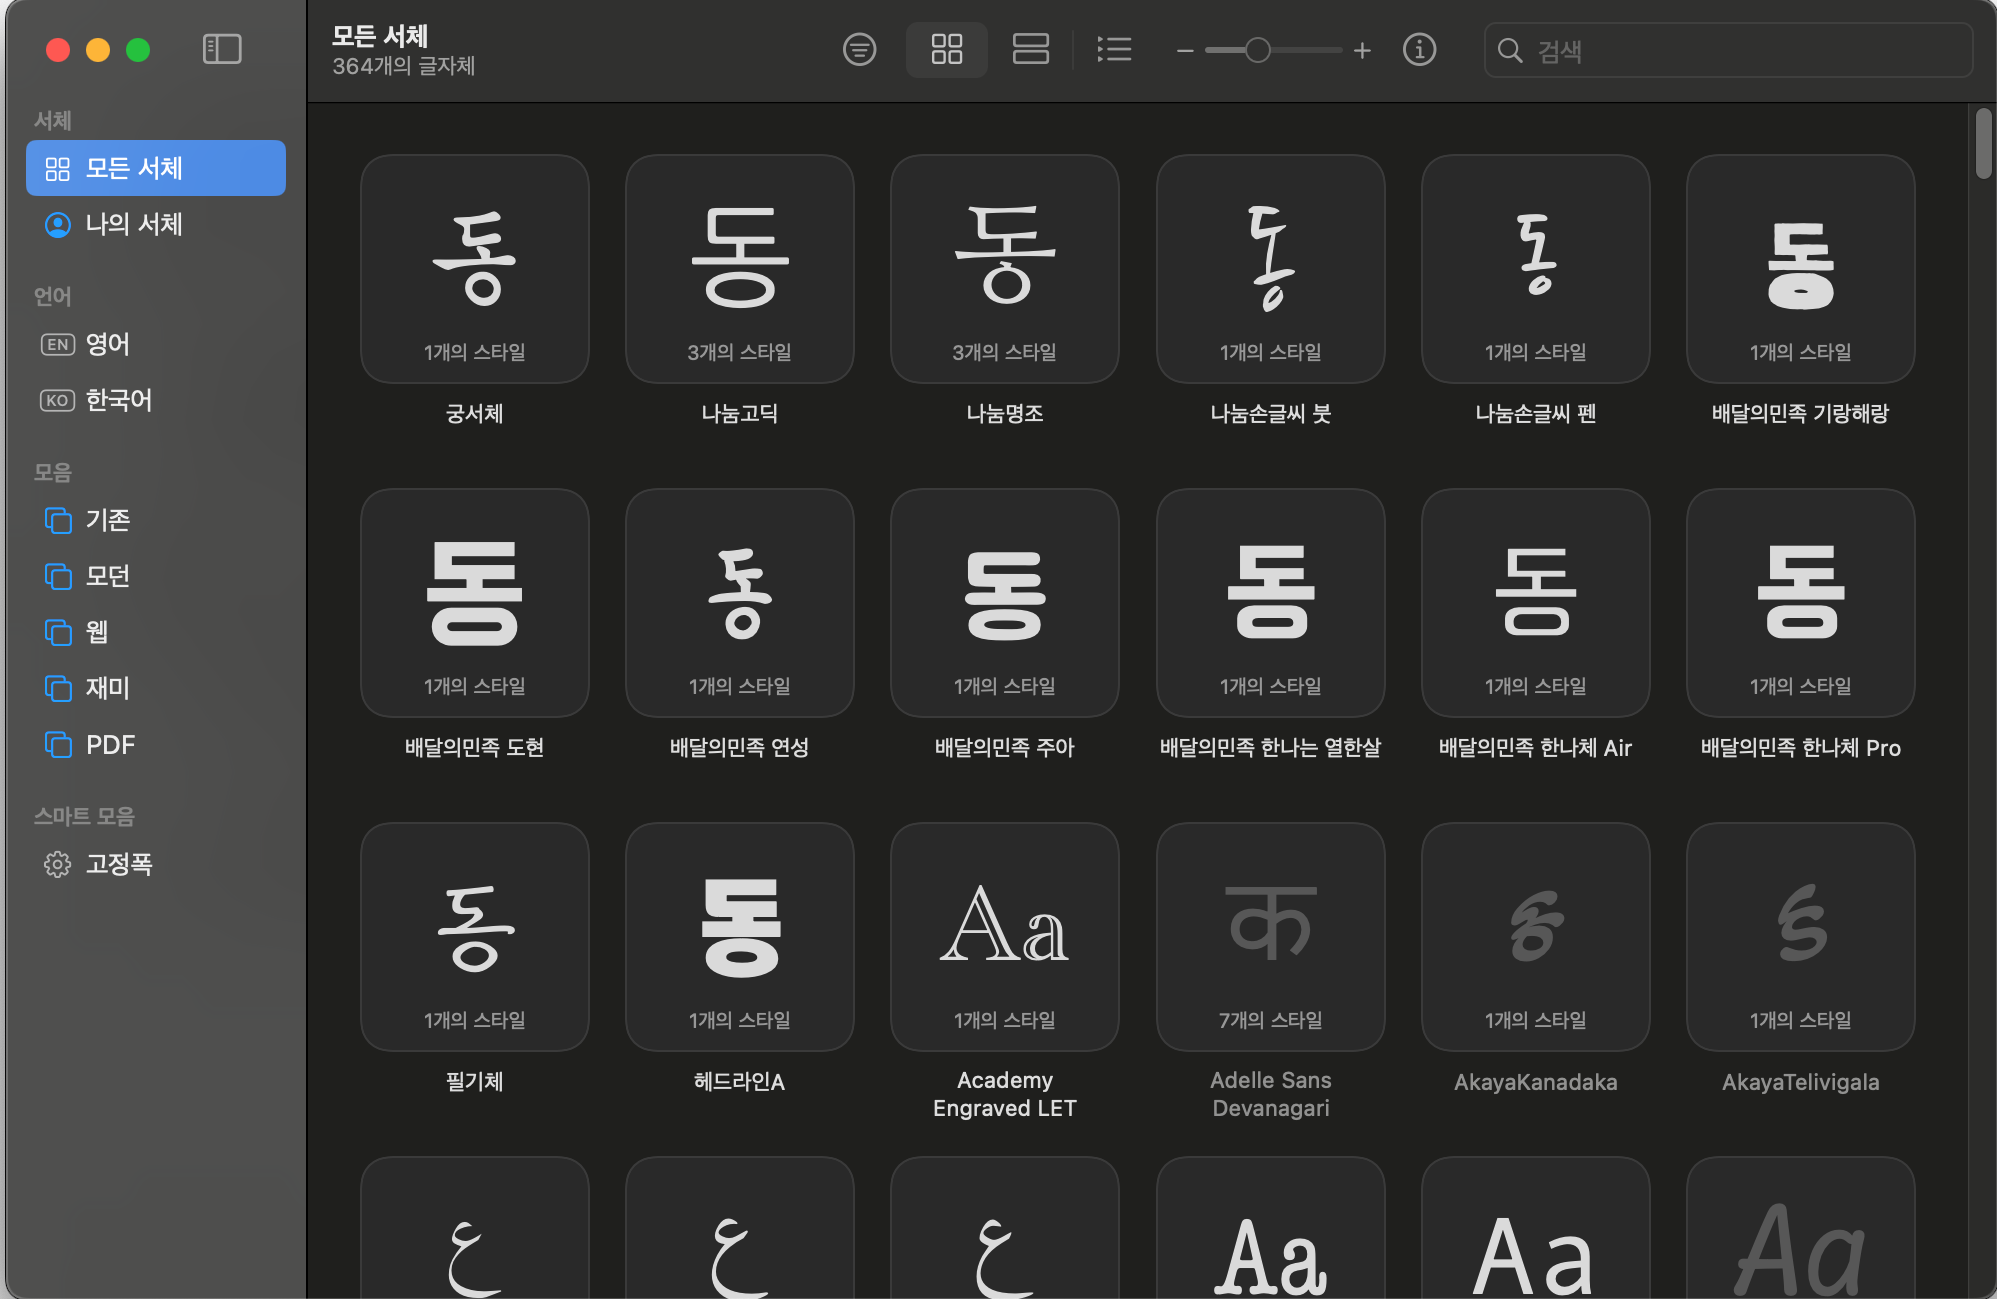Open the 고정폭 smart collection
The height and width of the screenshot is (1299, 1997).
[118, 864]
